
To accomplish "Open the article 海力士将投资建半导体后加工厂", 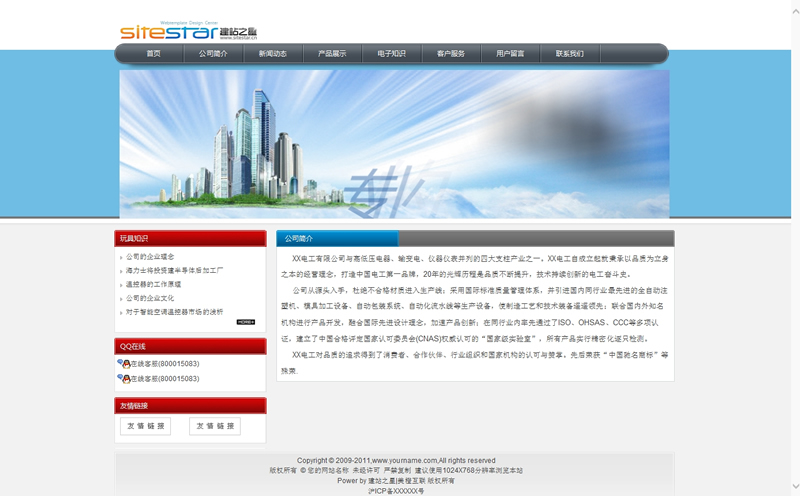I will [x=173, y=271].
